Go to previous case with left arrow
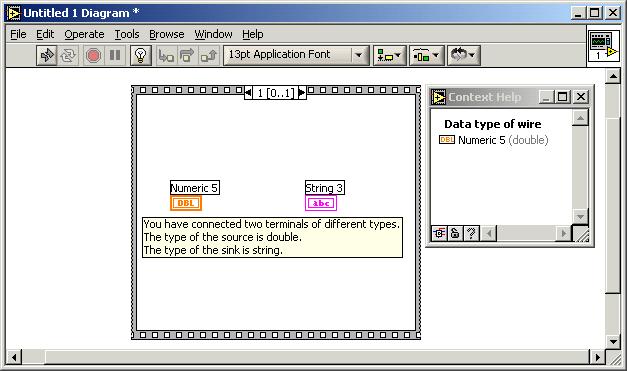The image size is (627, 371). 248,93
